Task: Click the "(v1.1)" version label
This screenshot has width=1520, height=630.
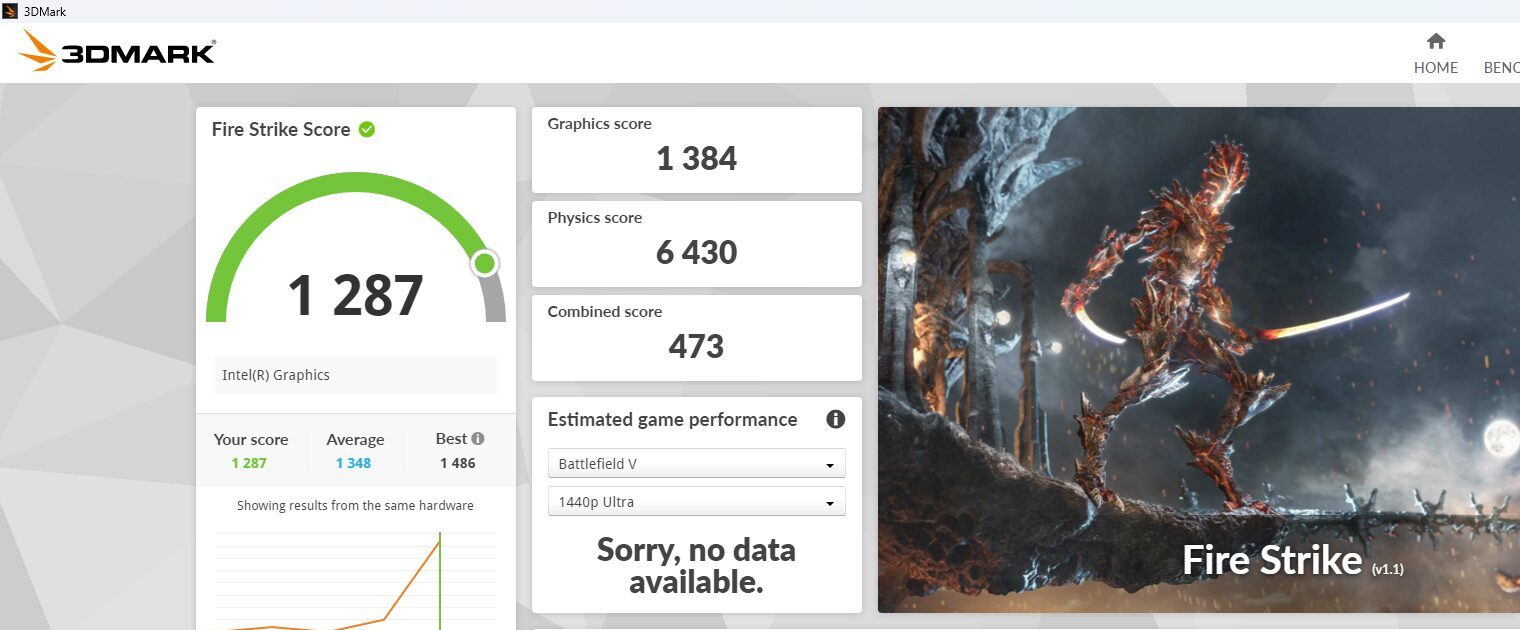Action: point(1386,569)
